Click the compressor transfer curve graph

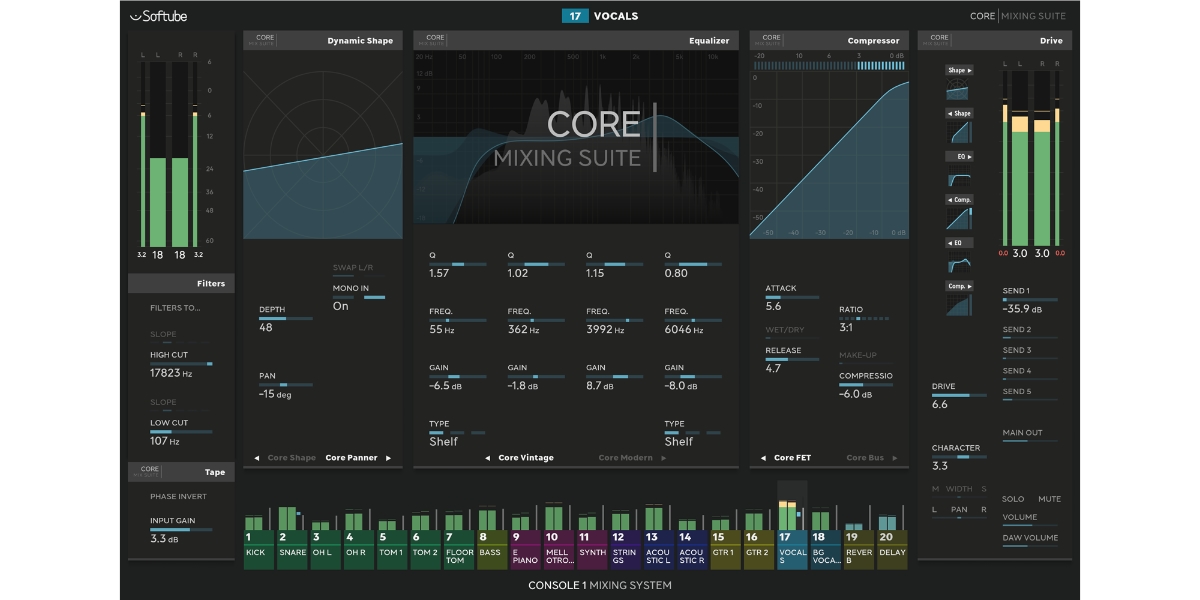(x=829, y=154)
